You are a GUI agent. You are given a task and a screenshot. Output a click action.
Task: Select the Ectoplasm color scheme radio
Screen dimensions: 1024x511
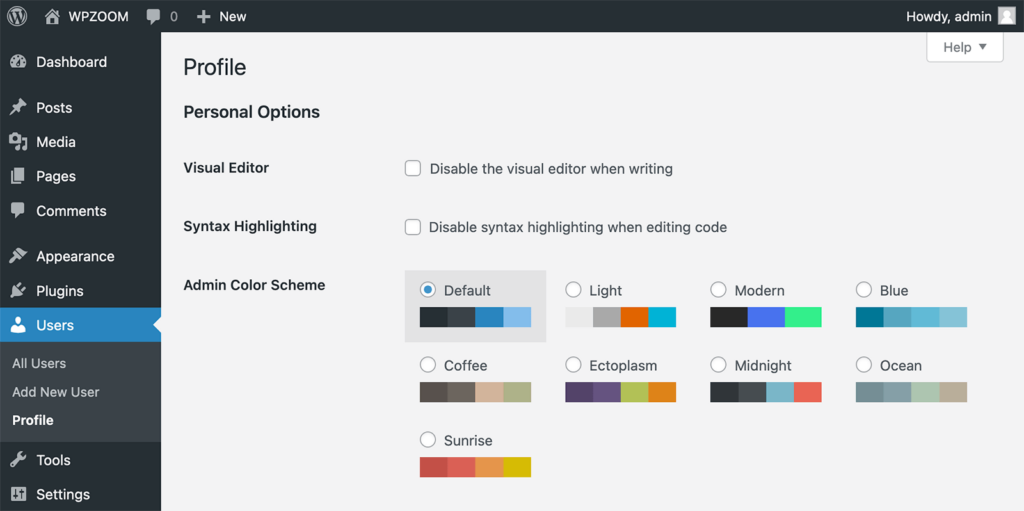click(573, 365)
